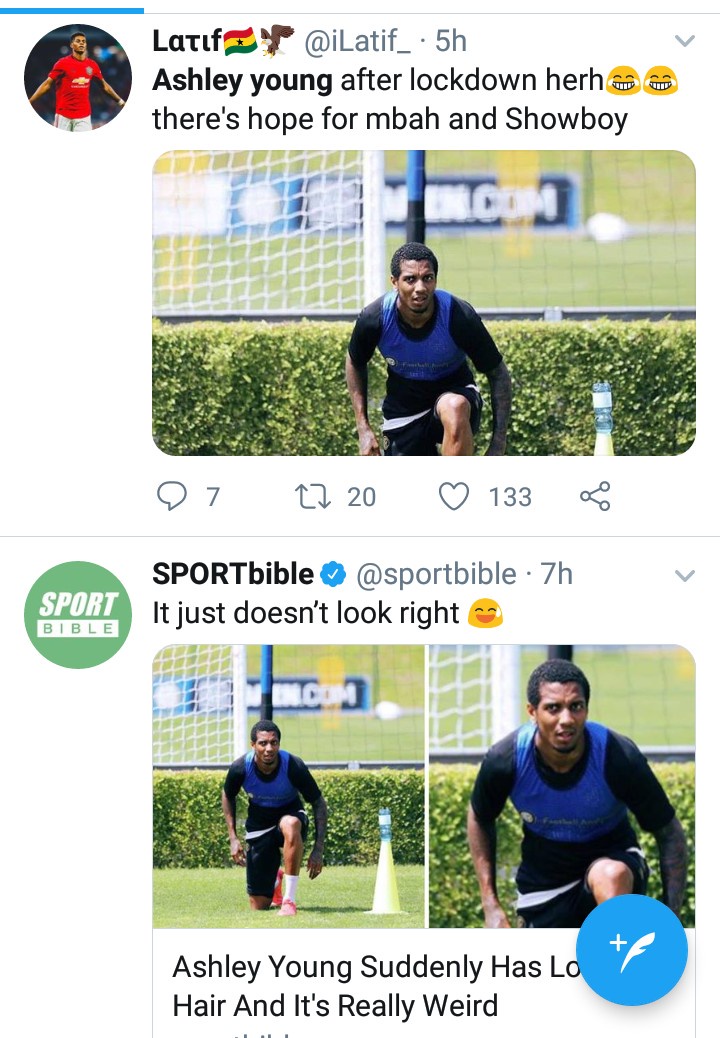Open right close-up photo in SPORTbible card
The height and width of the screenshot is (1038, 720).
[562, 786]
